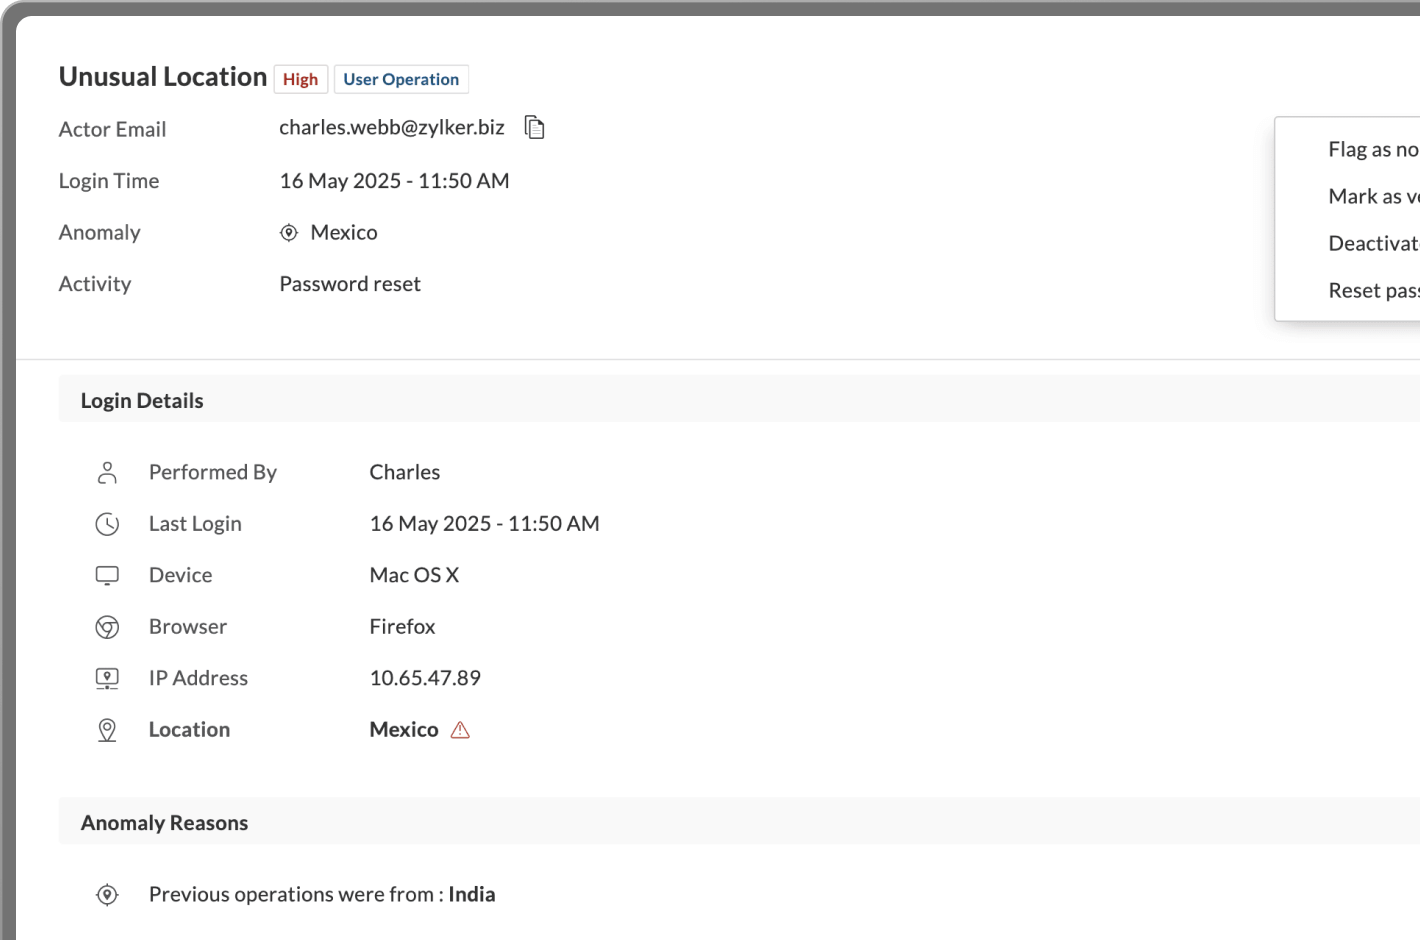Click the target icon under Anomaly Reasons
Image resolution: width=1420 pixels, height=940 pixels.
107,894
